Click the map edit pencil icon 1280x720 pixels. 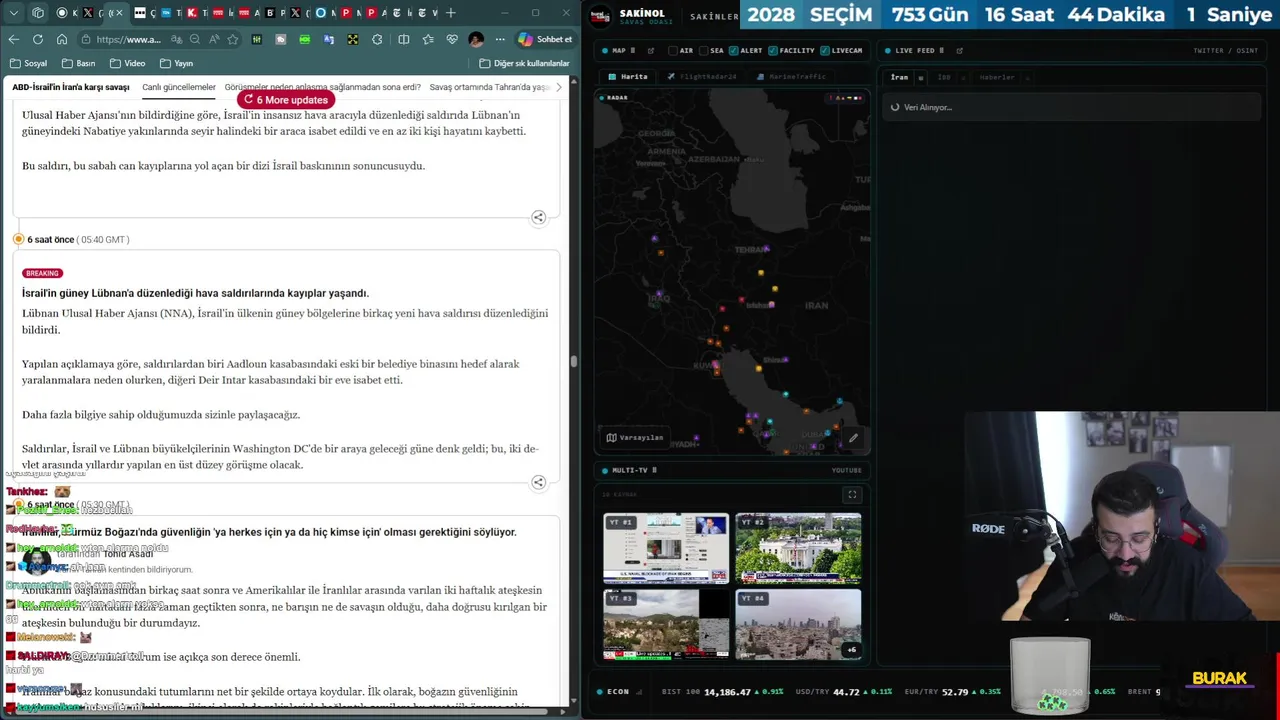(x=853, y=437)
